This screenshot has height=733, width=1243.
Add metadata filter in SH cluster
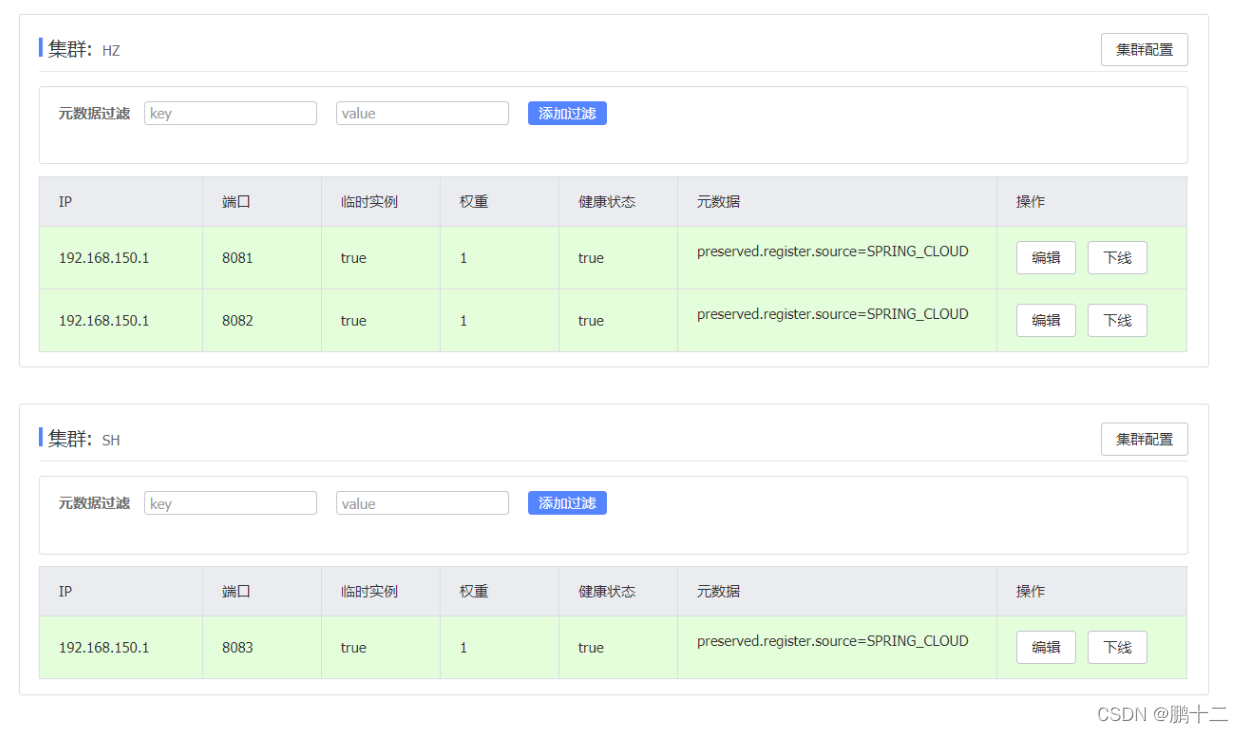pyautogui.click(x=567, y=503)
